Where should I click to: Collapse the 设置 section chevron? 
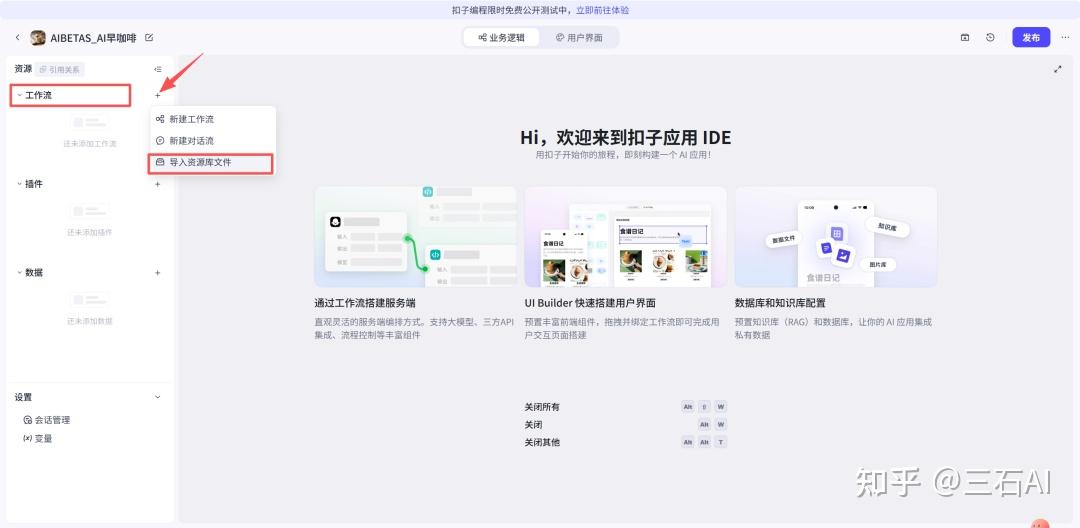[157, 397]
